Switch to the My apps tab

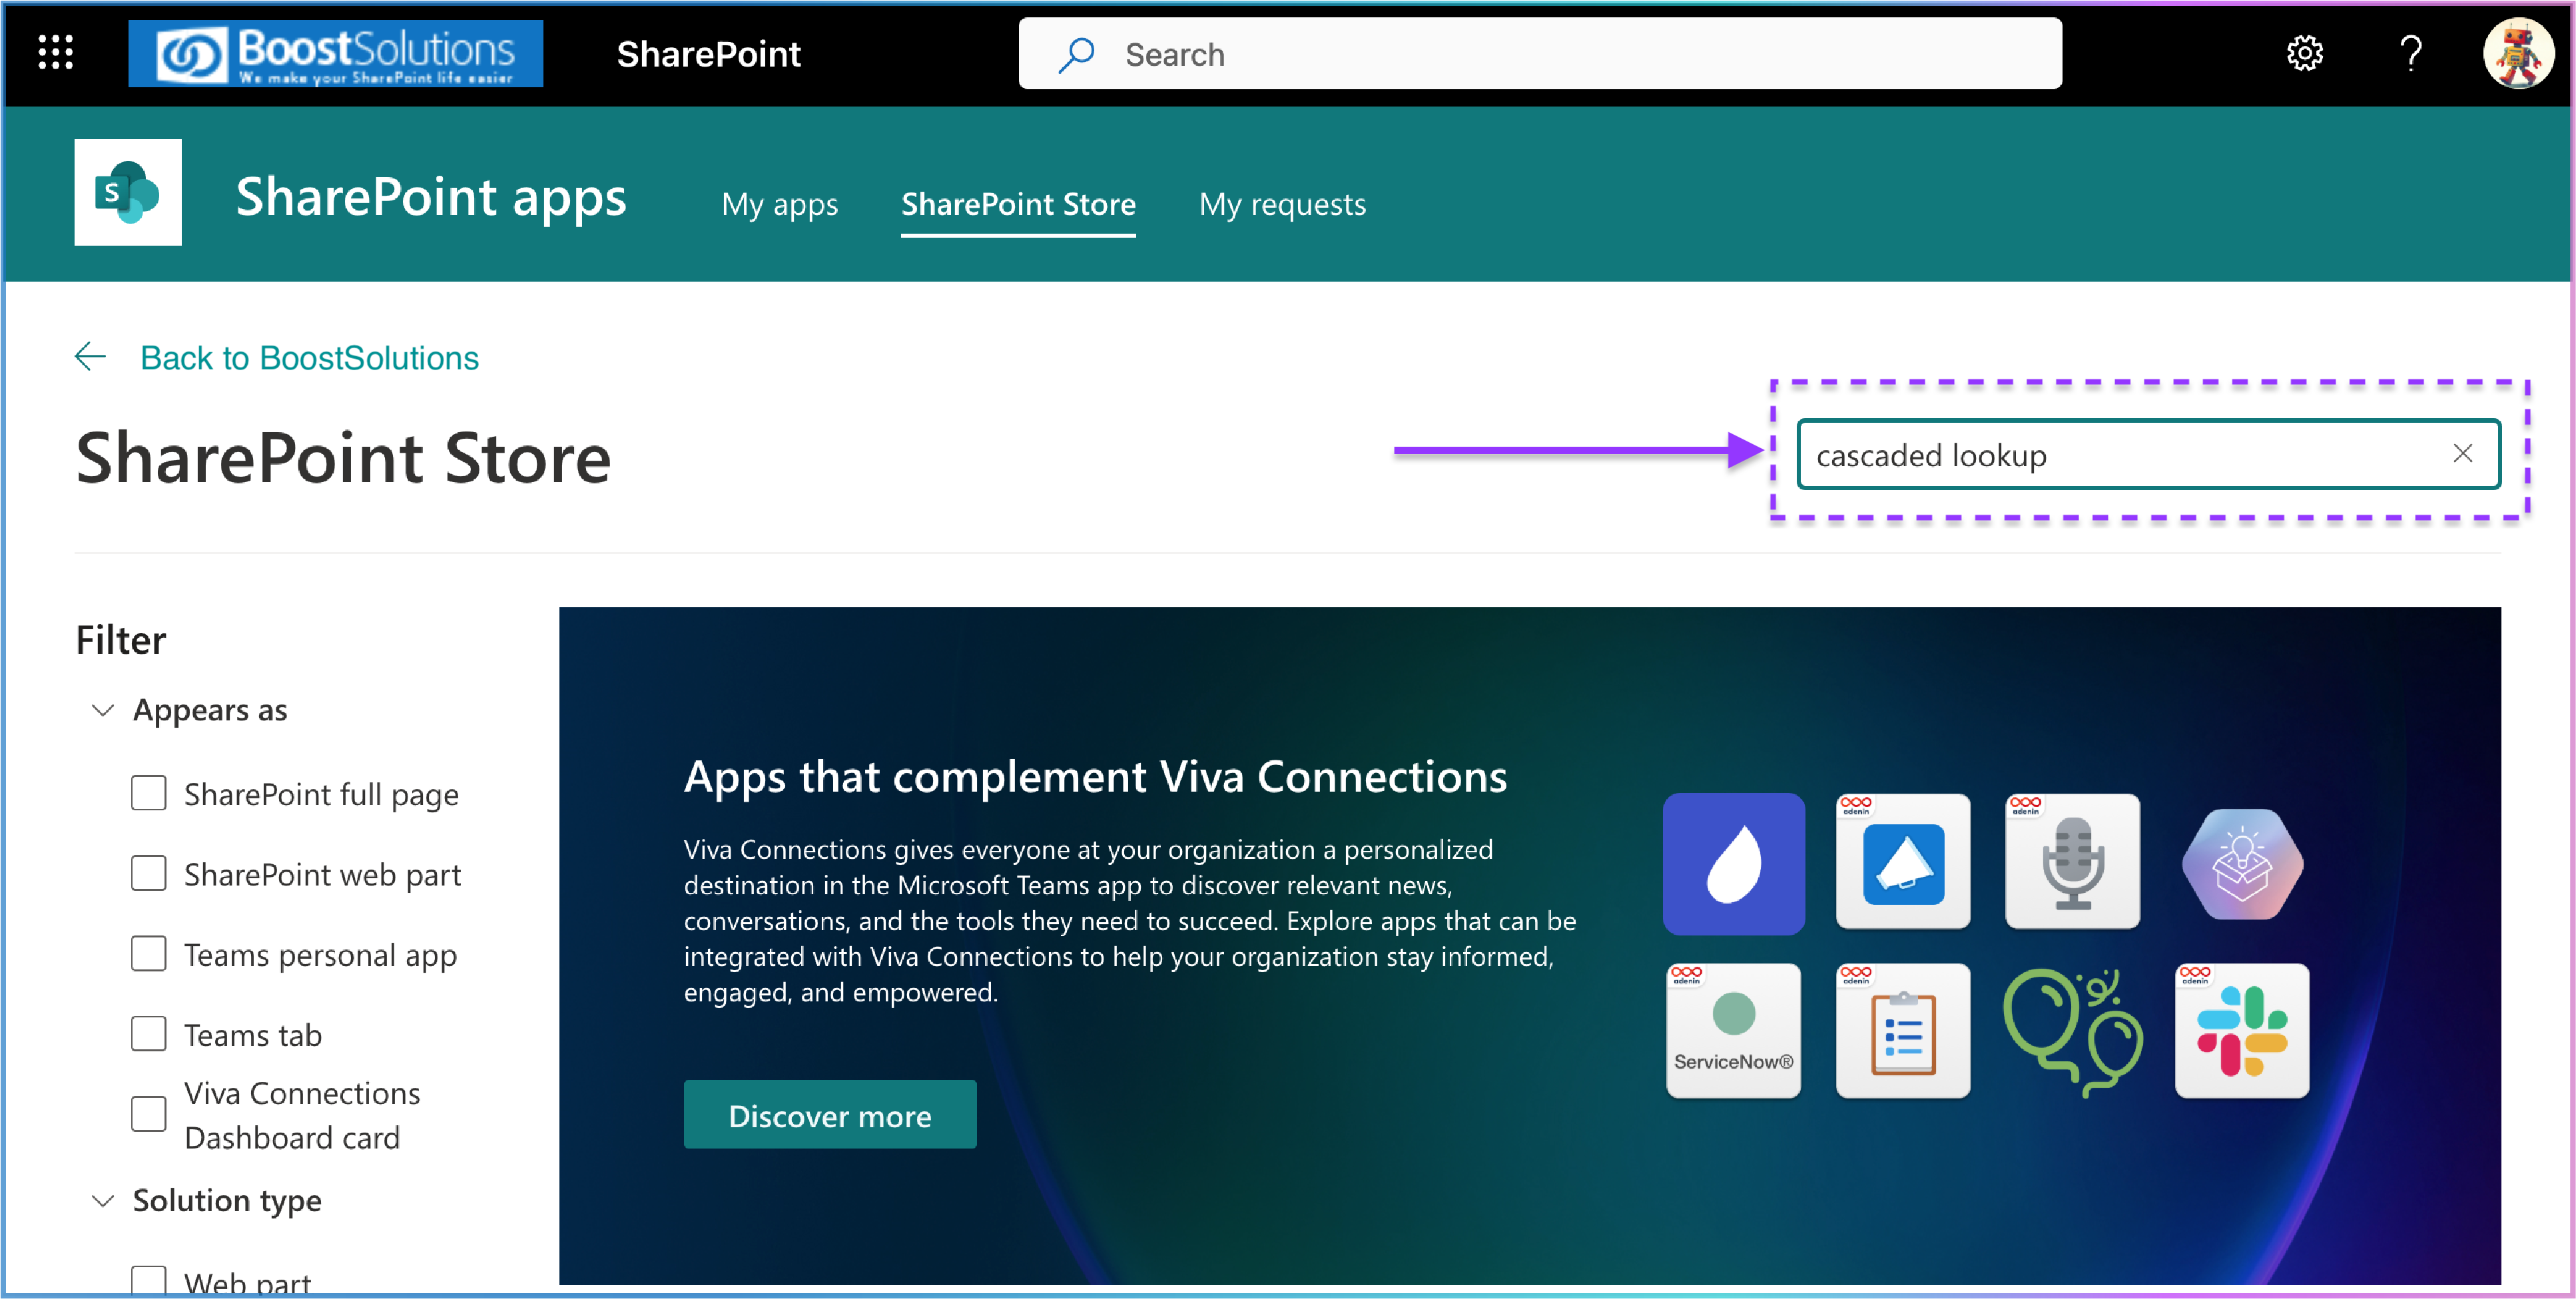(780, 204)
